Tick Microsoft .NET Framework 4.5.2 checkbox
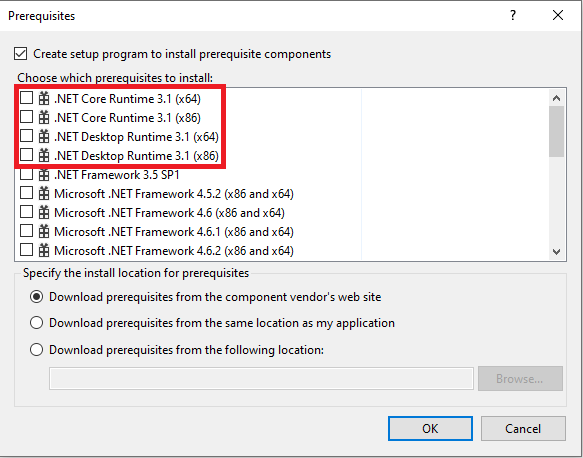 coord(26,193)
